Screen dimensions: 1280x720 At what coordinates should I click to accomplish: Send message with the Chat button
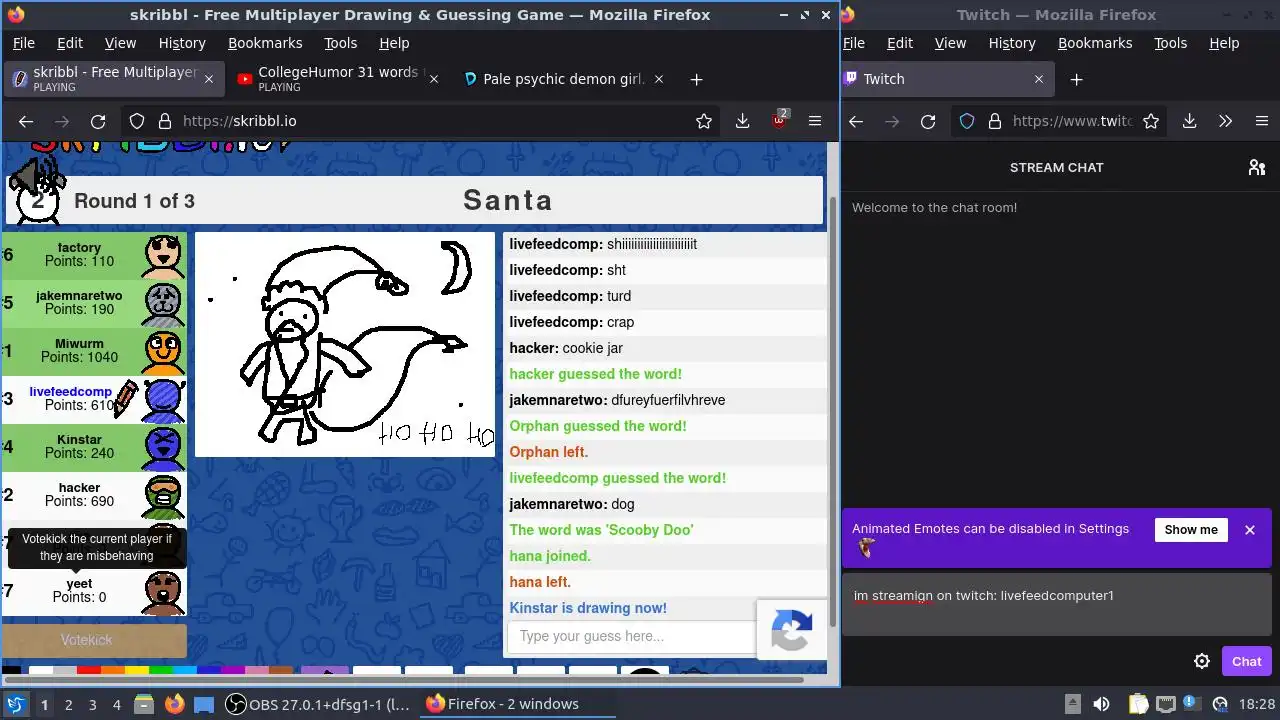coord(1246,661)
